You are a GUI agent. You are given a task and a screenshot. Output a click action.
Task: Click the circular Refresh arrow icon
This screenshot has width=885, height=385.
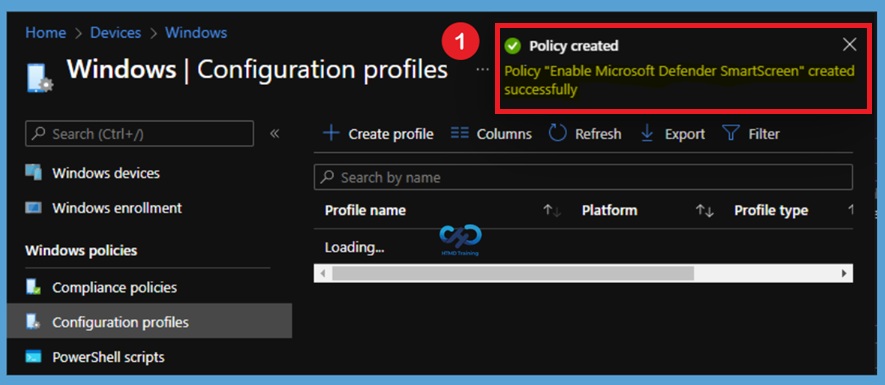[x=557, y=133]
